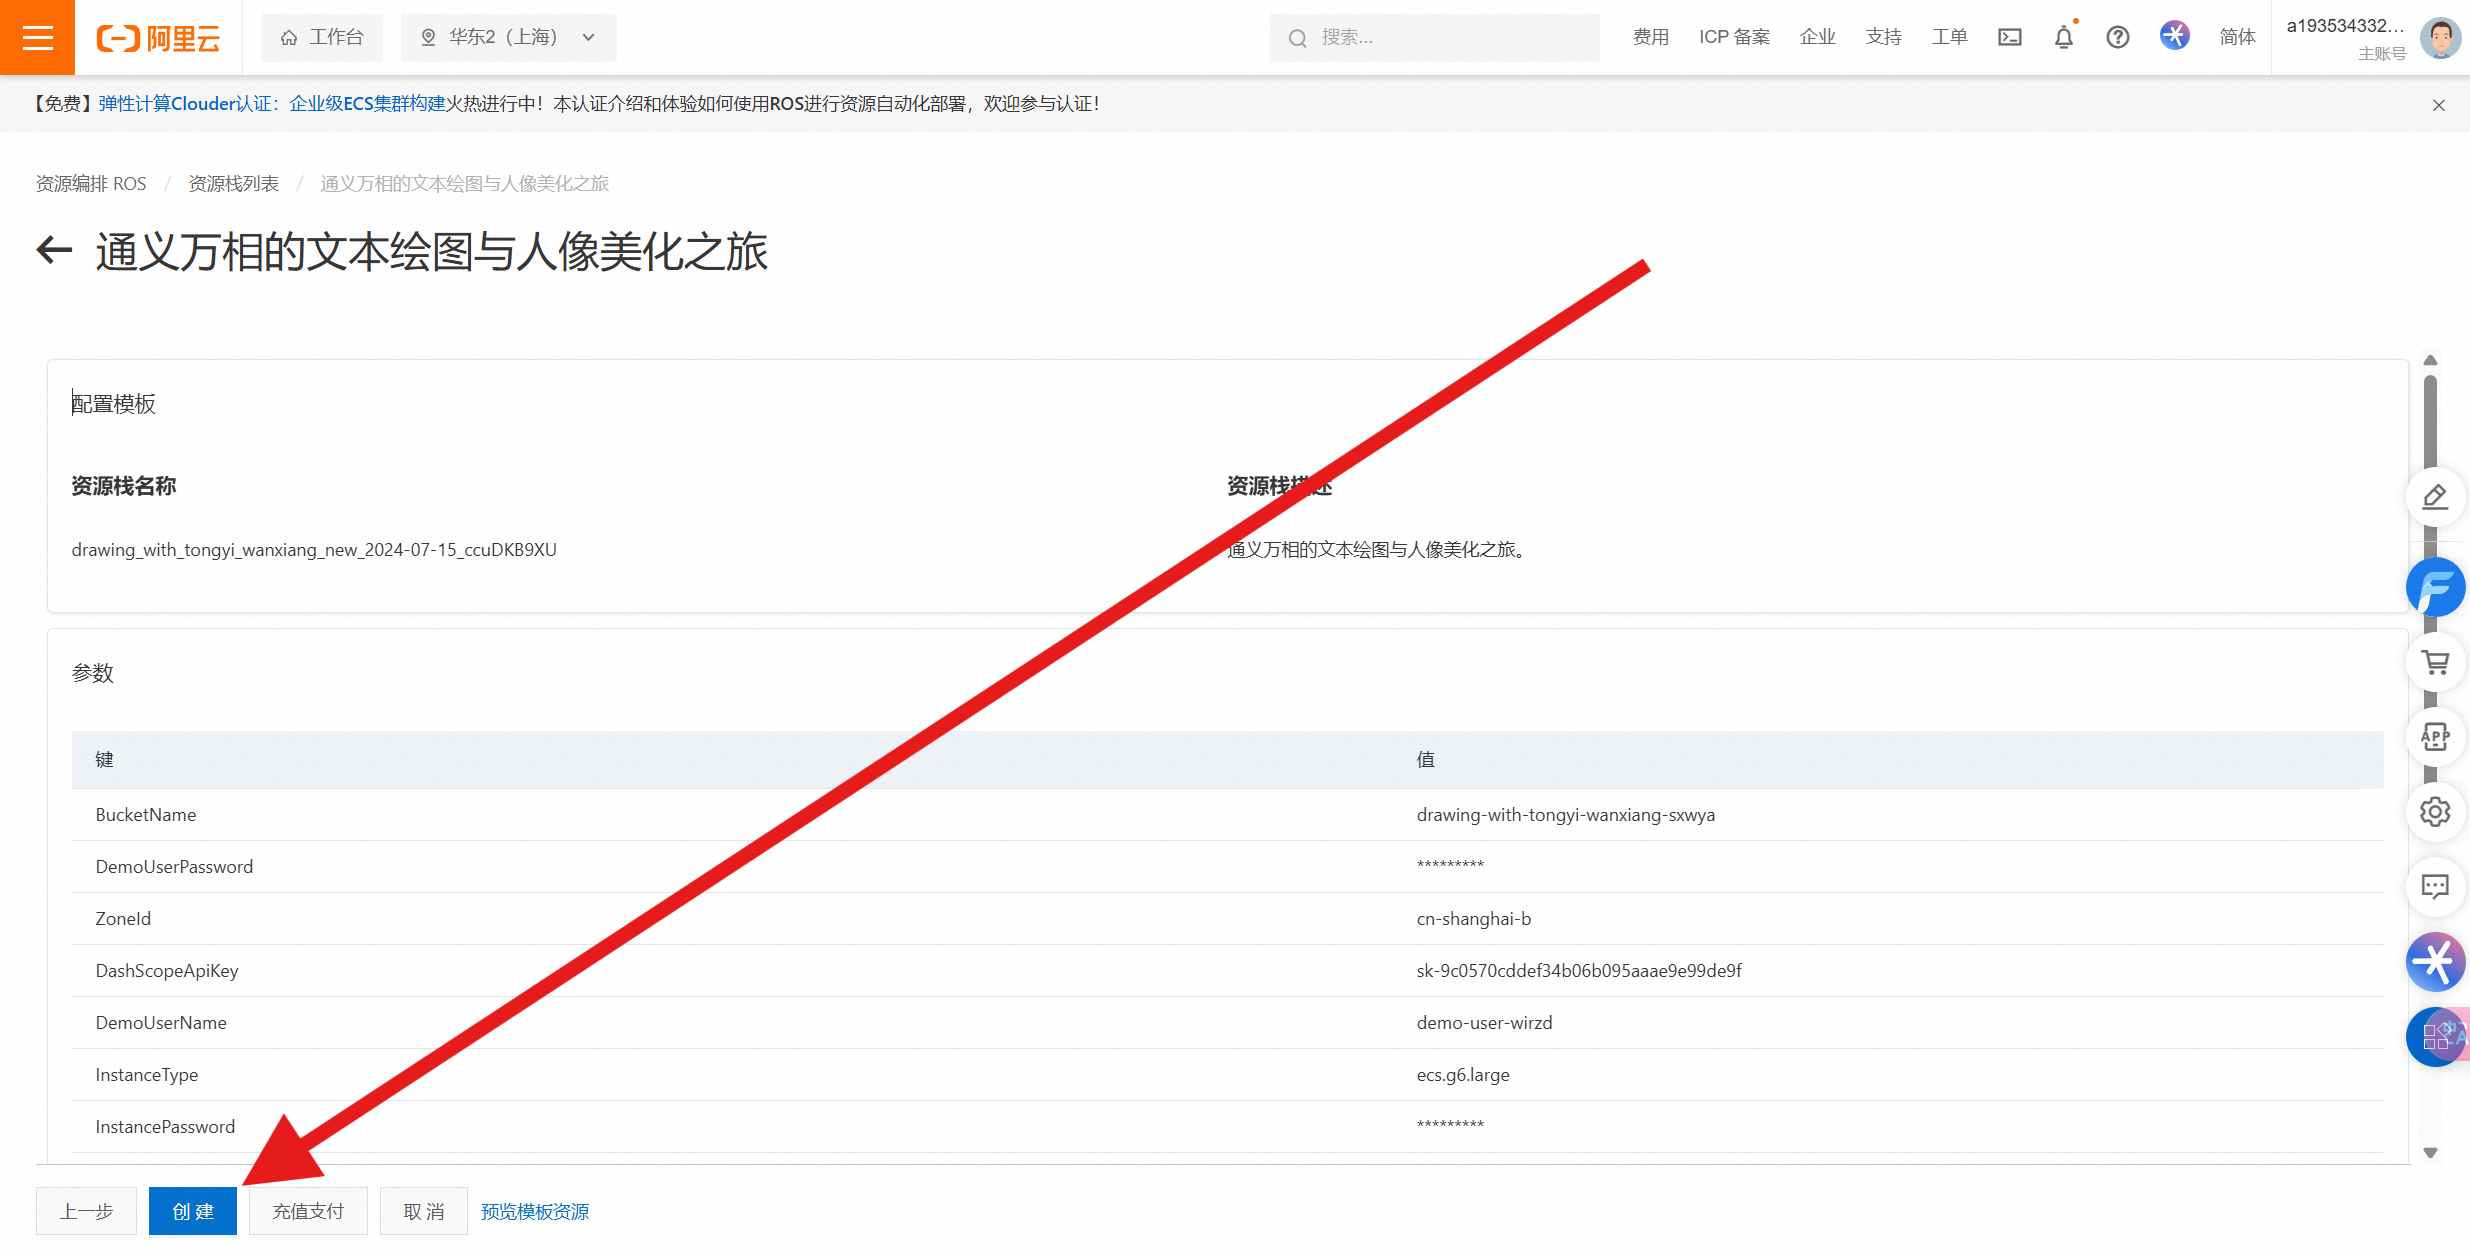Open the feedback chat floating icon

2435,886
